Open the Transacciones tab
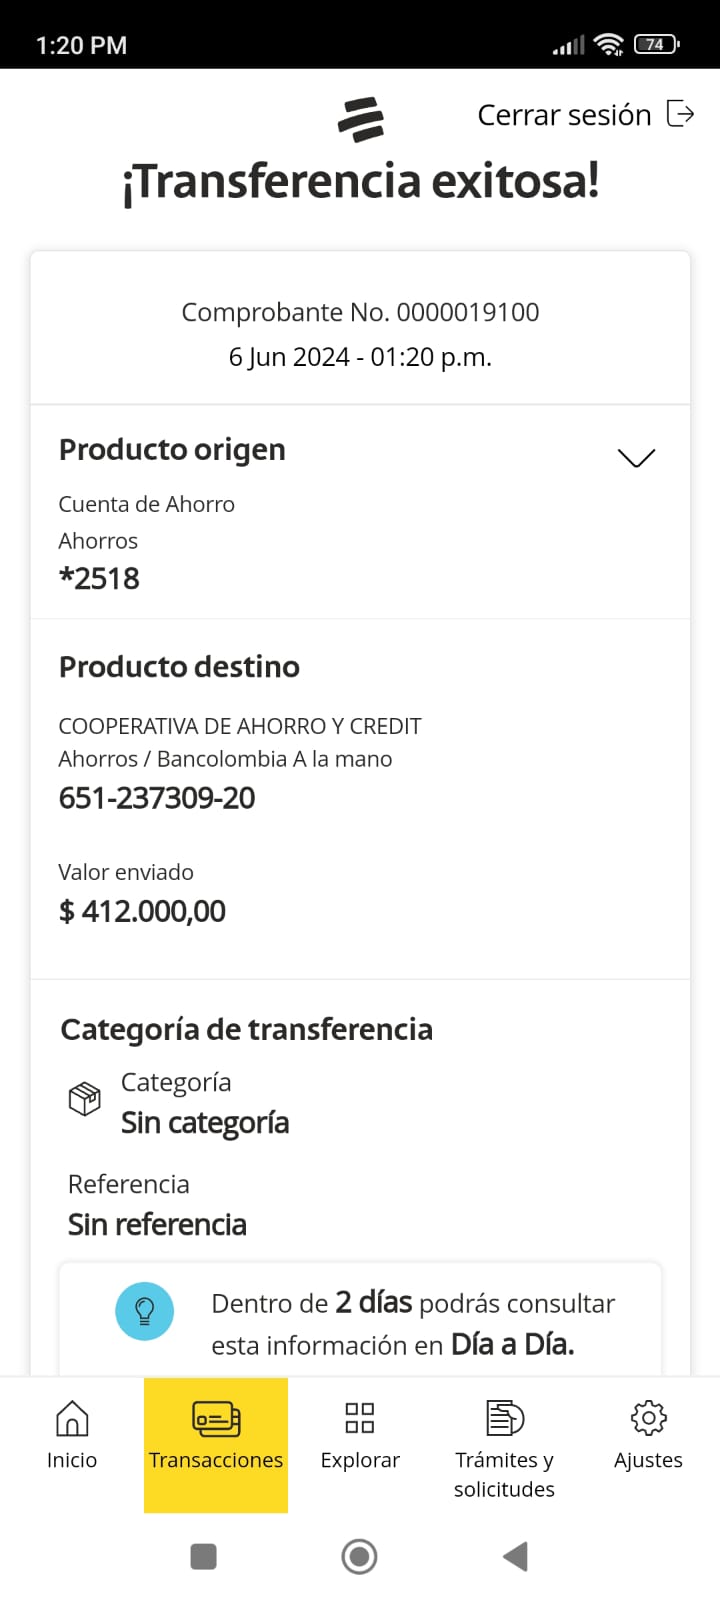Viewport: 720px width, 1600px height. [x=216, y=1435]
